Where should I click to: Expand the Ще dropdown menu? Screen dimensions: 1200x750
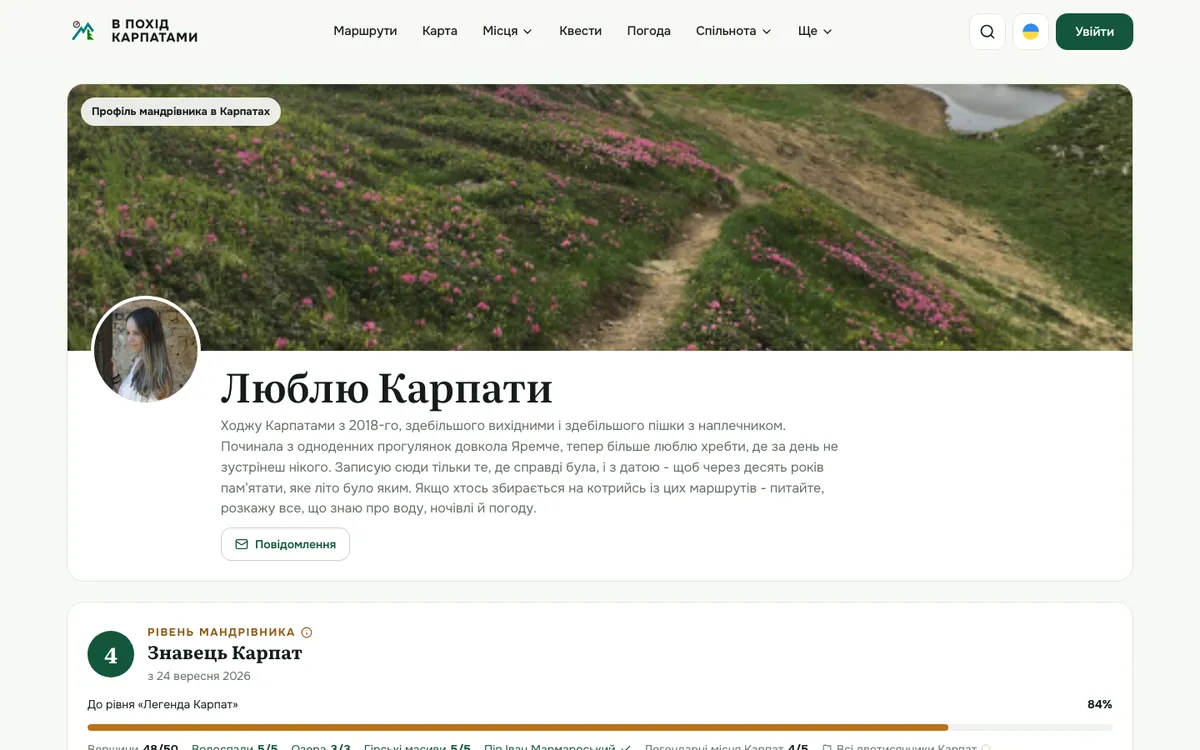(815, 31)
